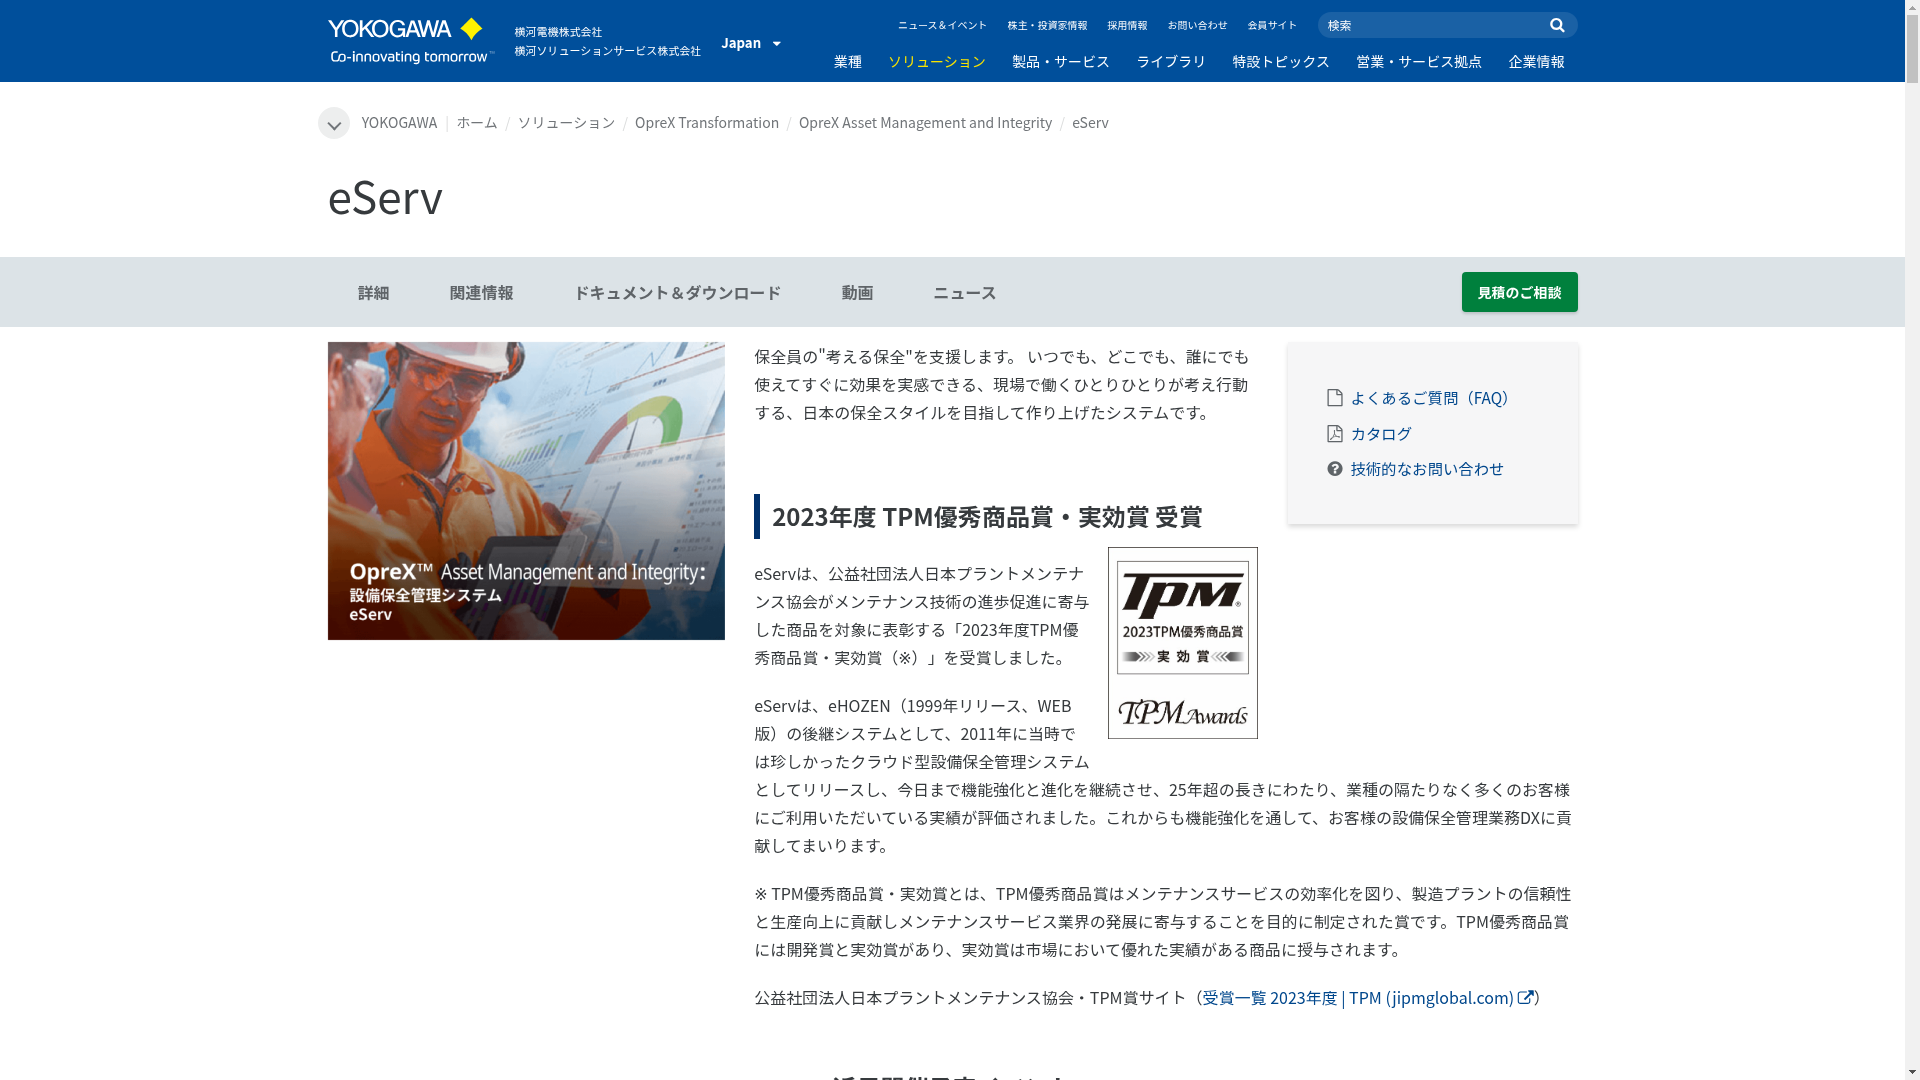The height and width of the screenshot is (1080, 1920).
Task: Switch to the 関連情報 tab
Action: tap(481, 293)
